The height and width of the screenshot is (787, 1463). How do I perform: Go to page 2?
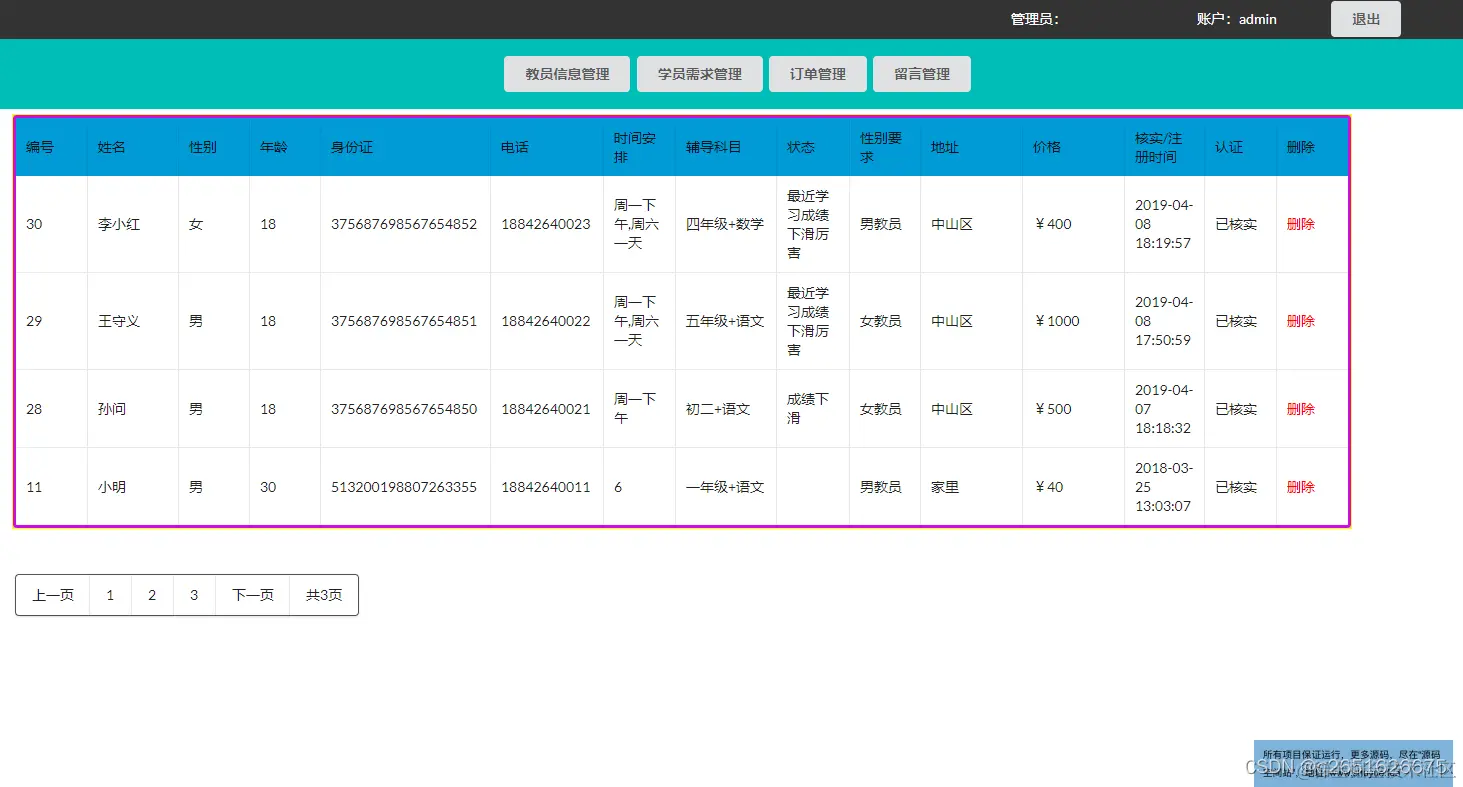(152, 595)
